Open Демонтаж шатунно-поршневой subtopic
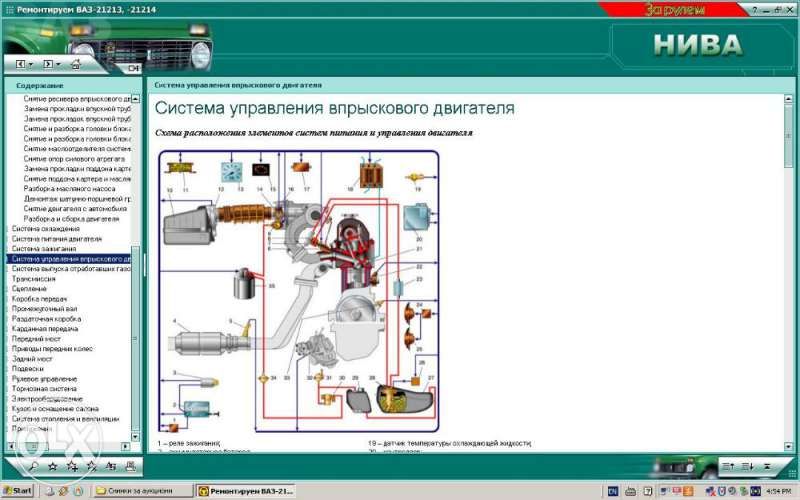 (77, 198)
